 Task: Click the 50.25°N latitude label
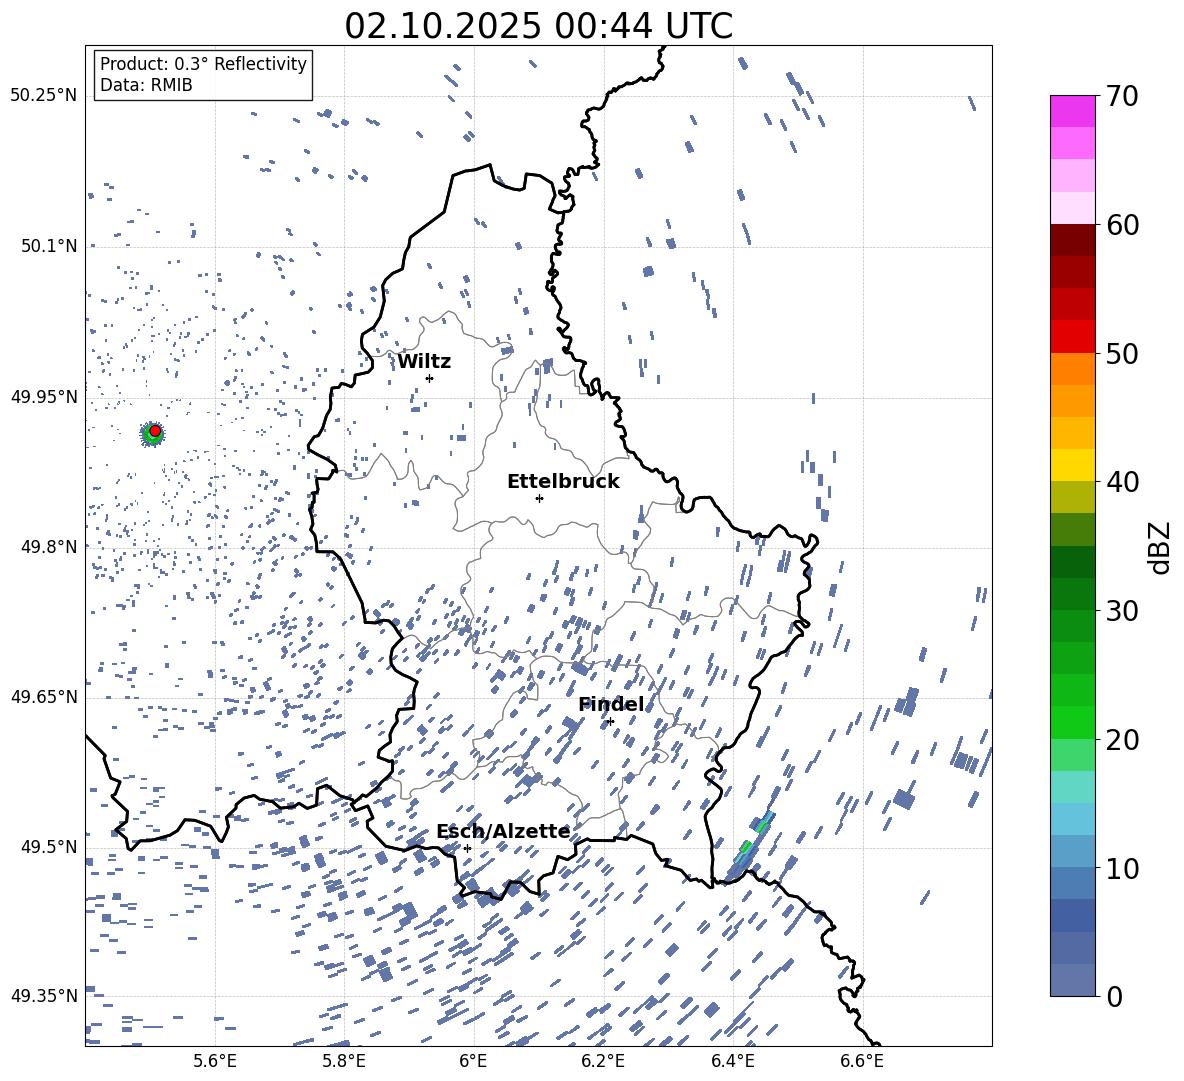(44, 96)
